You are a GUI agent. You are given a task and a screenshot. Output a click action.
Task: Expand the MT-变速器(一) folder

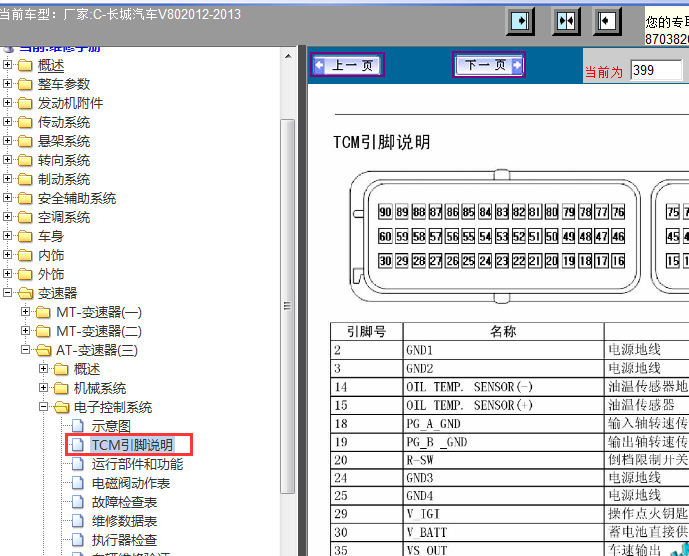click(x=25, y=312)
